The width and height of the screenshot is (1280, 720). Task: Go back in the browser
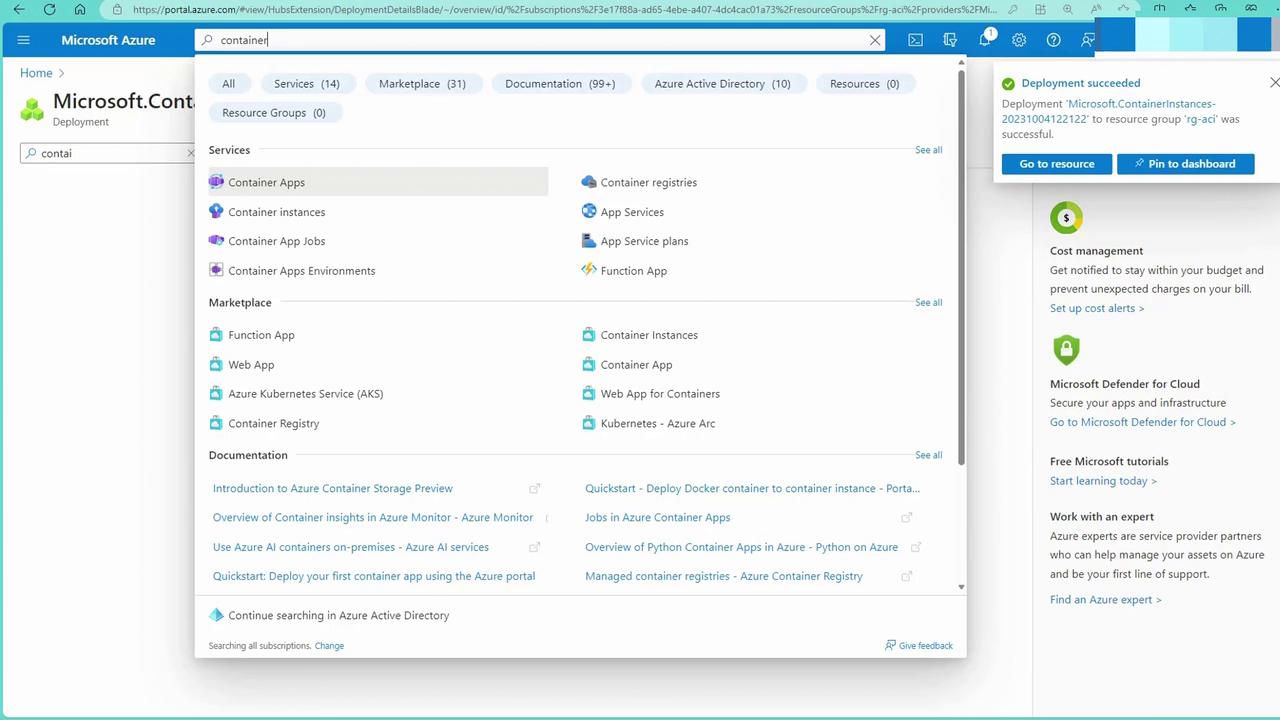(19, 9)
